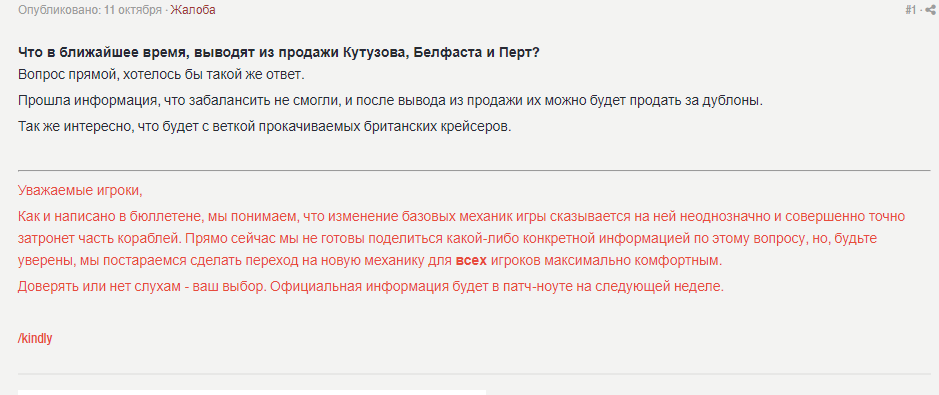Click the share post icon
Image resolution: width=939 pixels, height=395 pixels.
[x=929, y=10]
